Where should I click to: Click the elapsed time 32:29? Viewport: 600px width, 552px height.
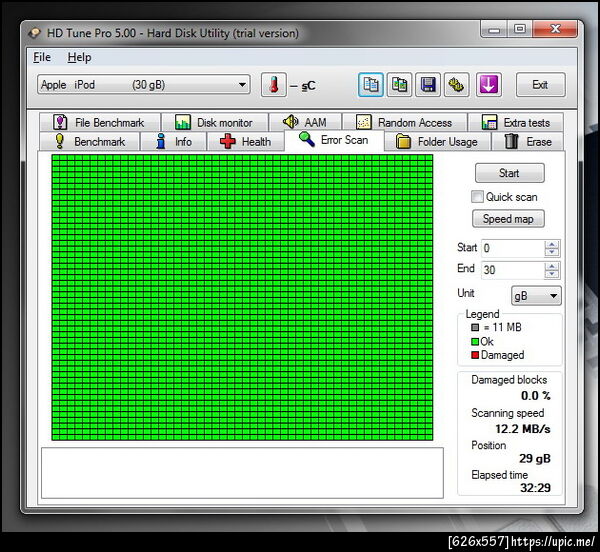tap(535, 488)
